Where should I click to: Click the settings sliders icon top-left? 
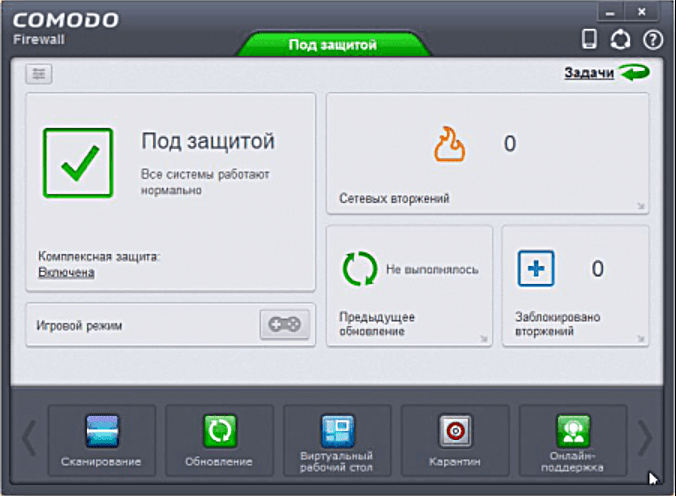point(39,74)
